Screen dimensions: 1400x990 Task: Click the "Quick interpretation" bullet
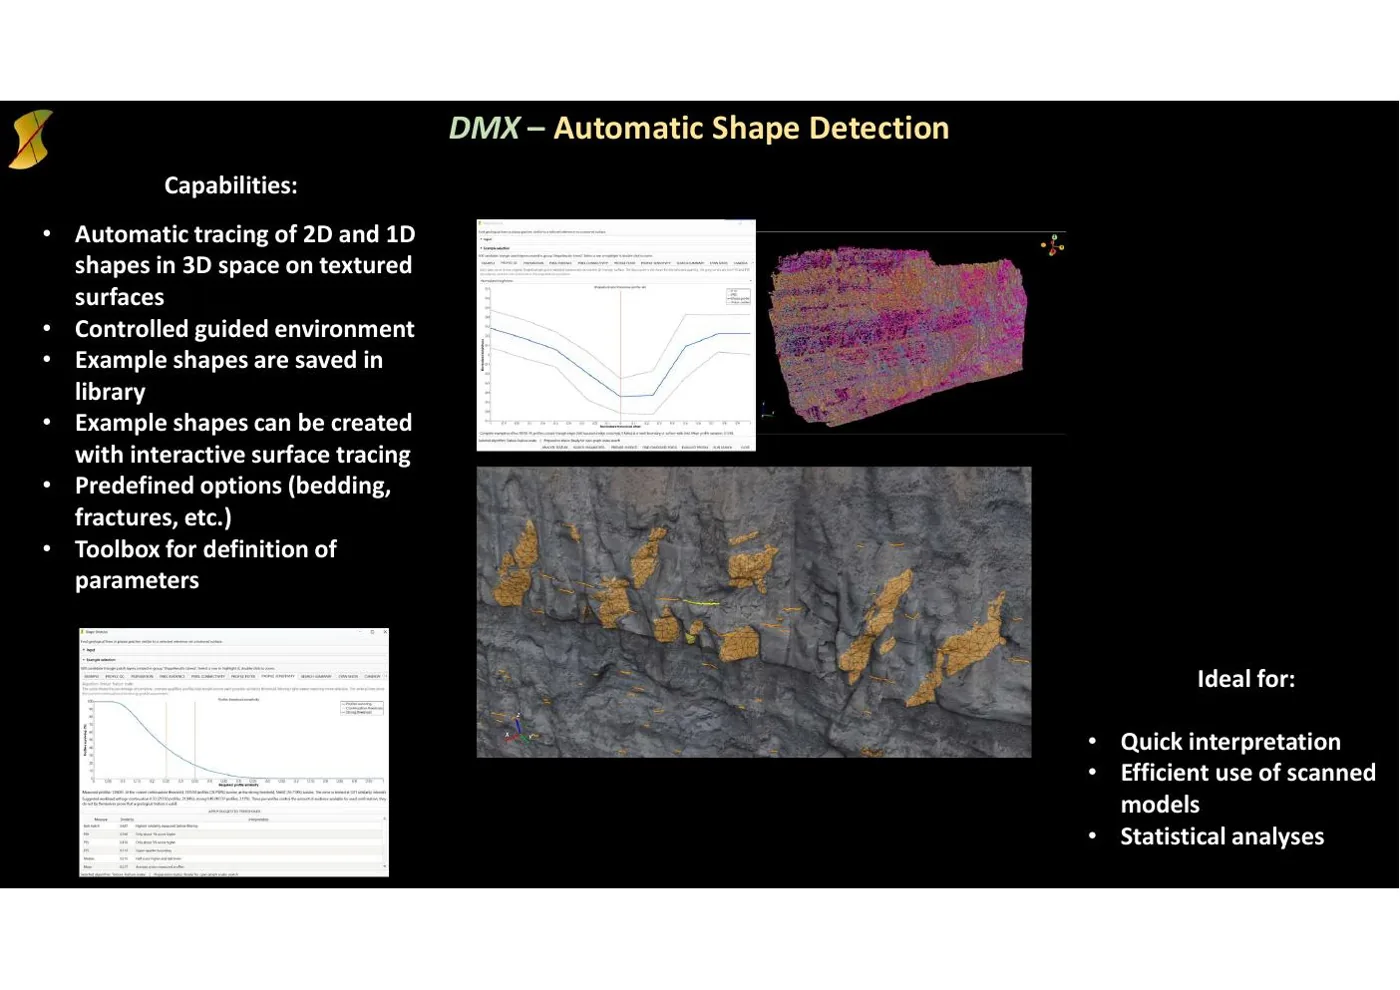(x=1230, y=742)
